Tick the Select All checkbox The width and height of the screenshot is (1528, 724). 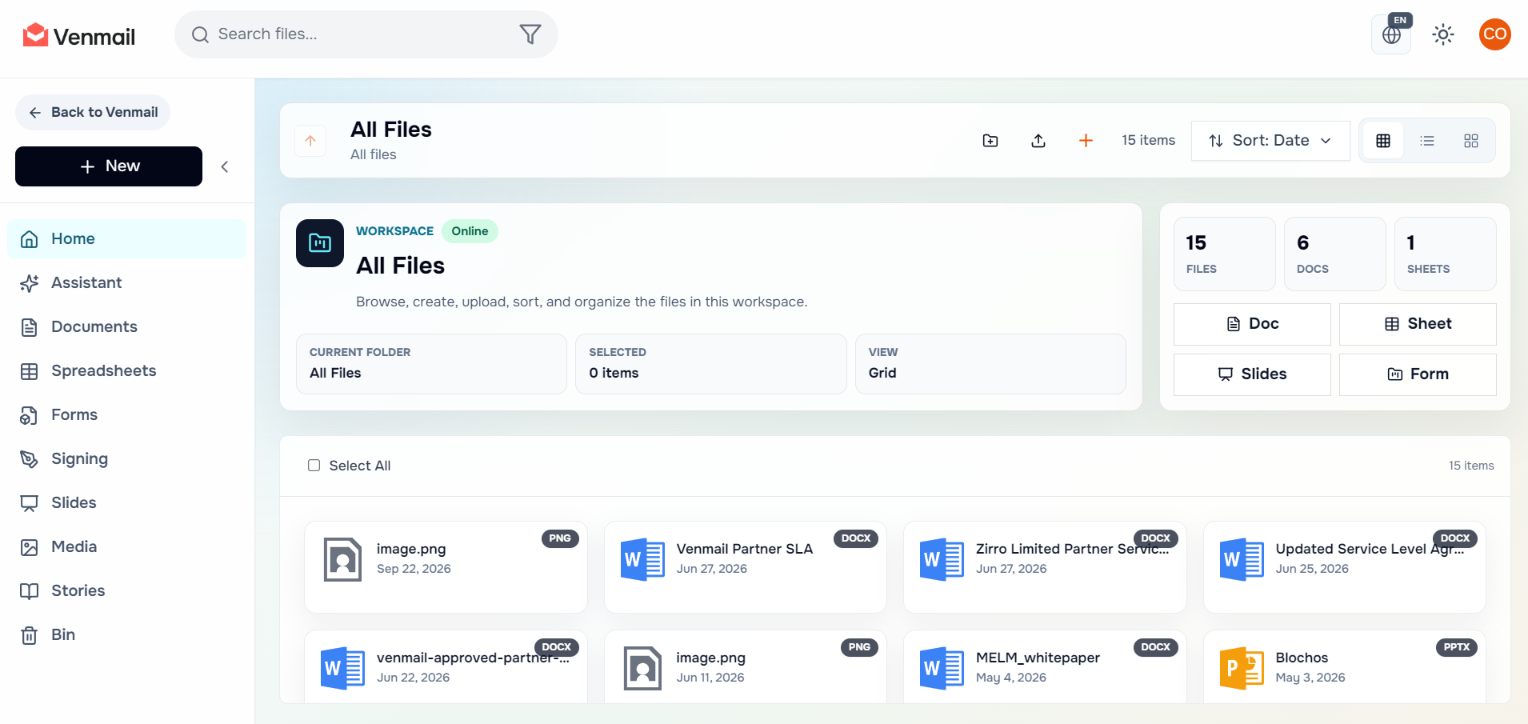(x=314, y=466)
